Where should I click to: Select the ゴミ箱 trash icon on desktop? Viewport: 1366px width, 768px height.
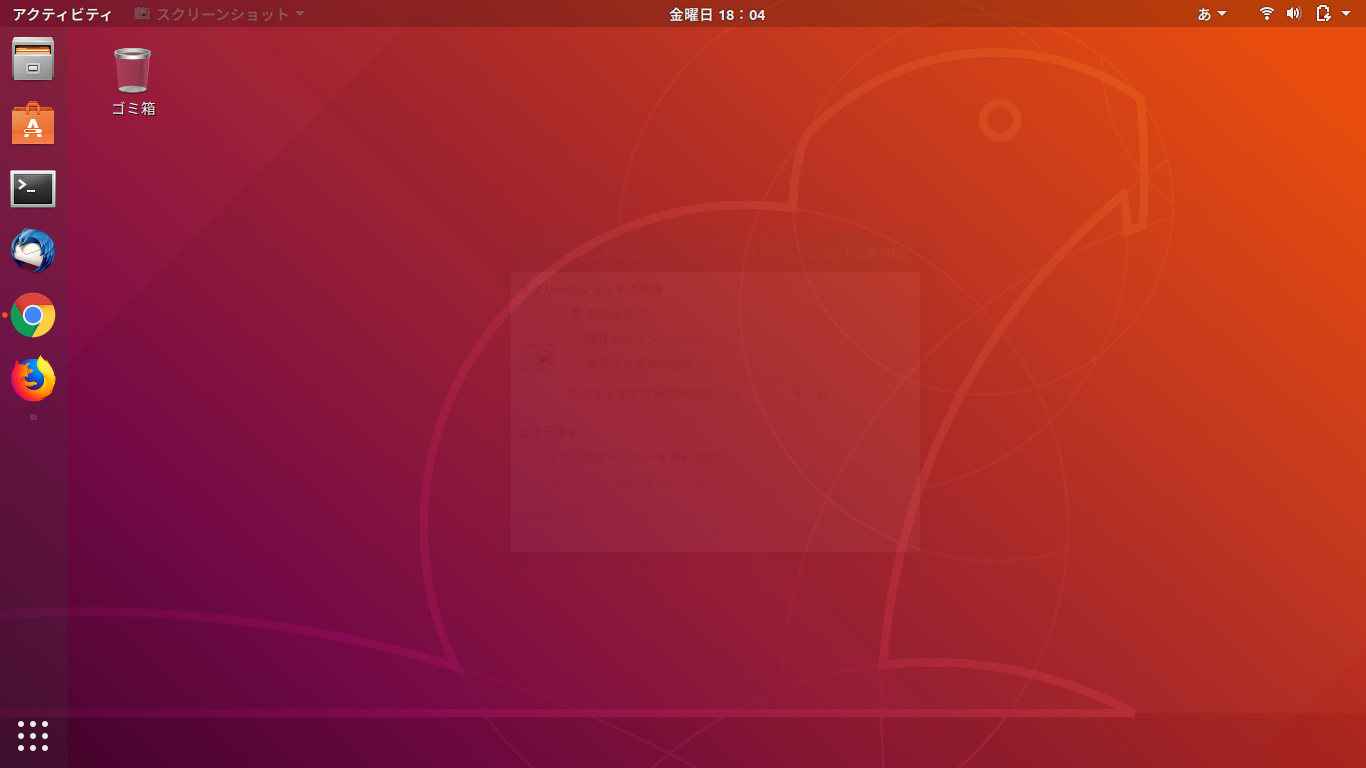pyautogui.click(x=133, y=82)
